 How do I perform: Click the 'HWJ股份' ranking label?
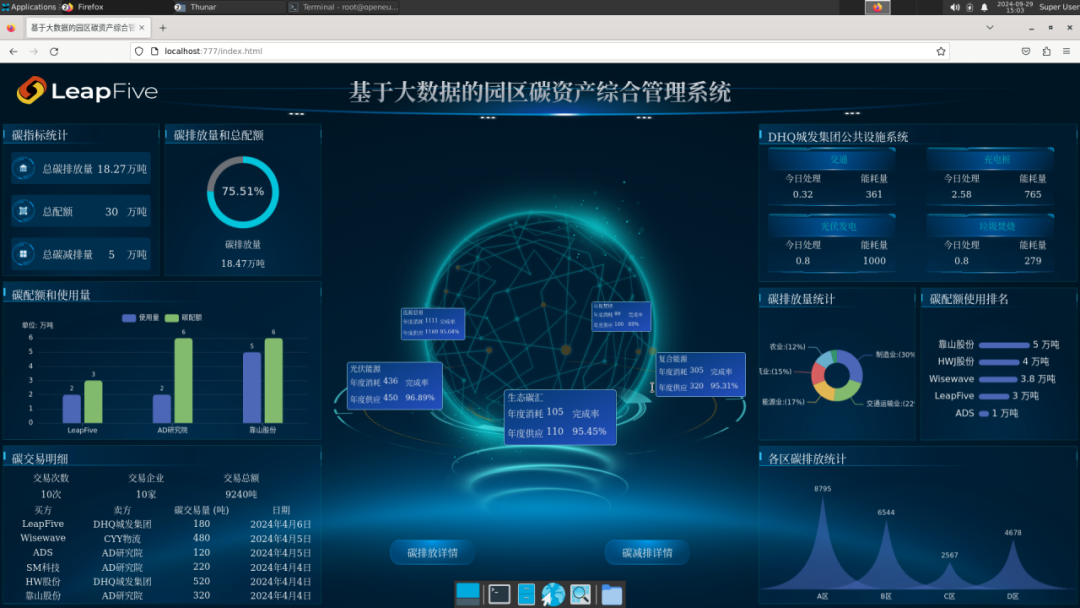tap(955, 361)
